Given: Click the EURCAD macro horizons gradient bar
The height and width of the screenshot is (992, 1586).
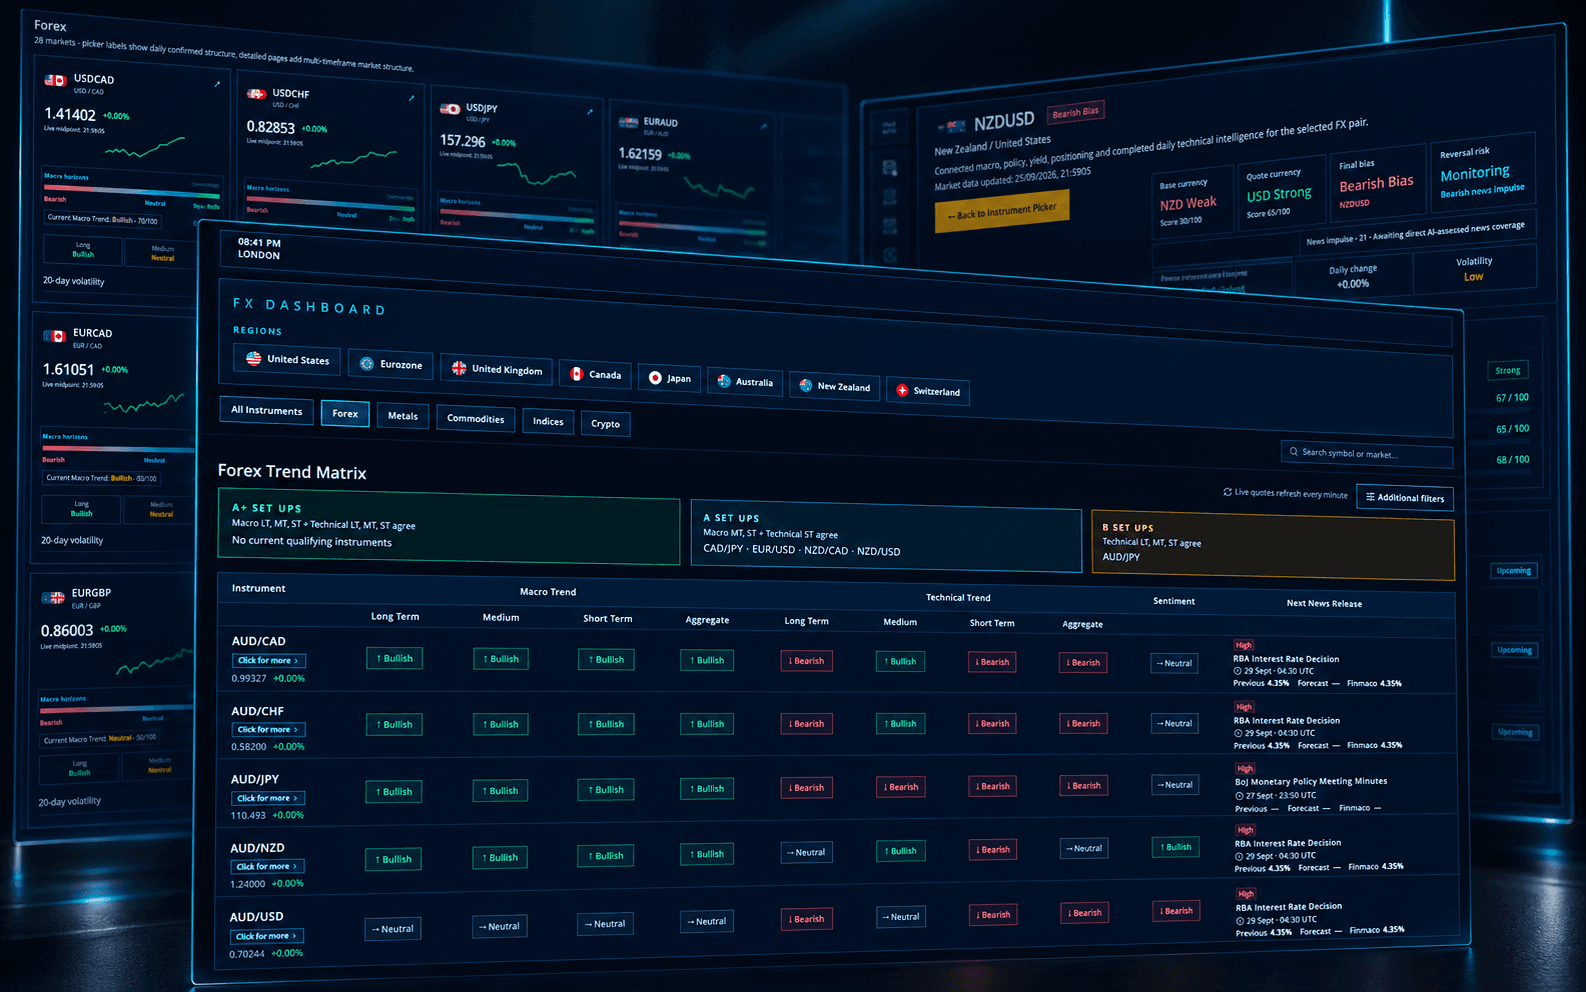Looking at the screenshot, I should coord(118,448).
